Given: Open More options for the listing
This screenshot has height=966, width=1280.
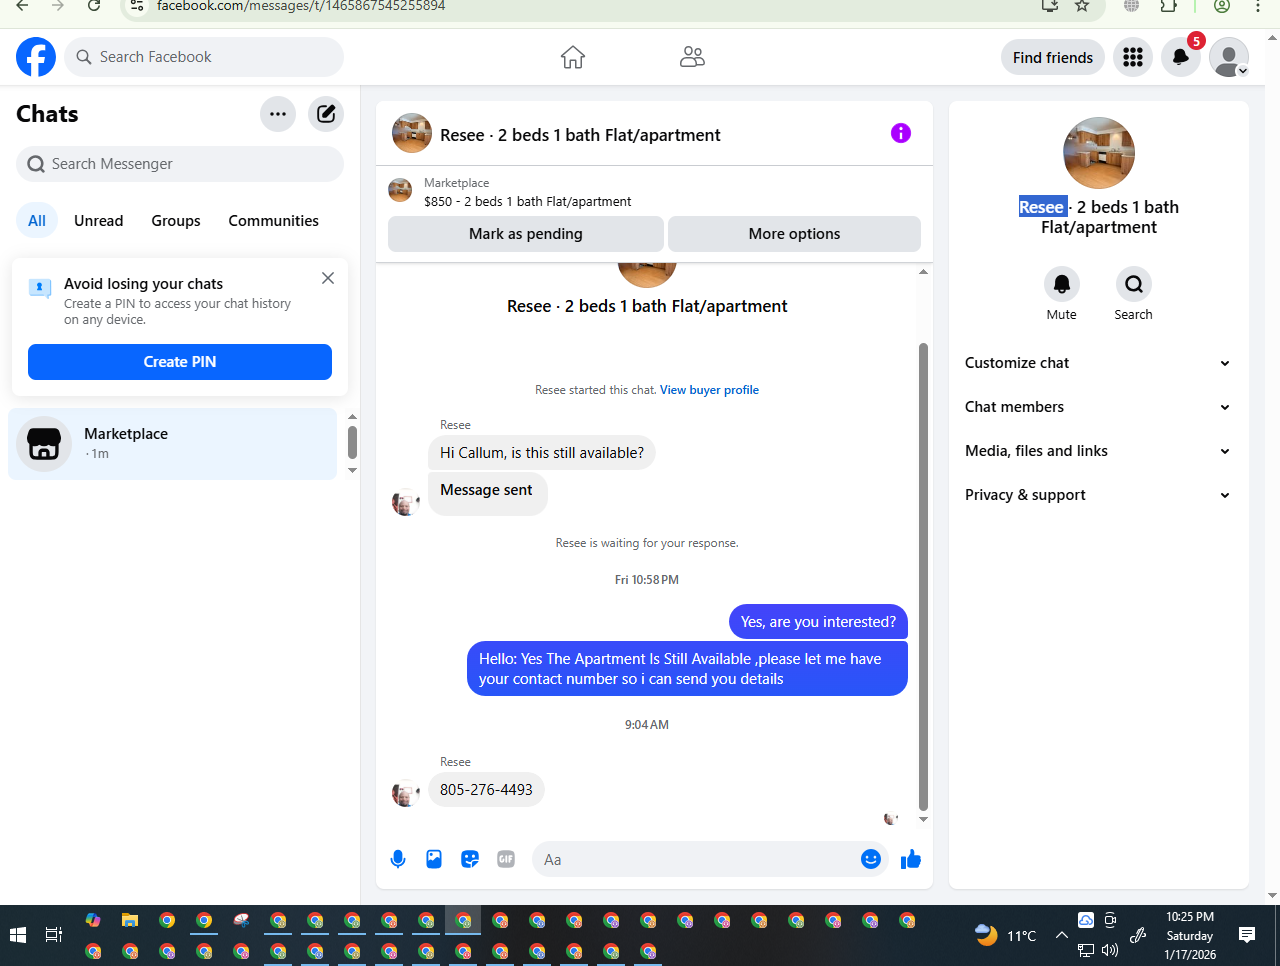Looking at the screenshot, I should point(794,234).
